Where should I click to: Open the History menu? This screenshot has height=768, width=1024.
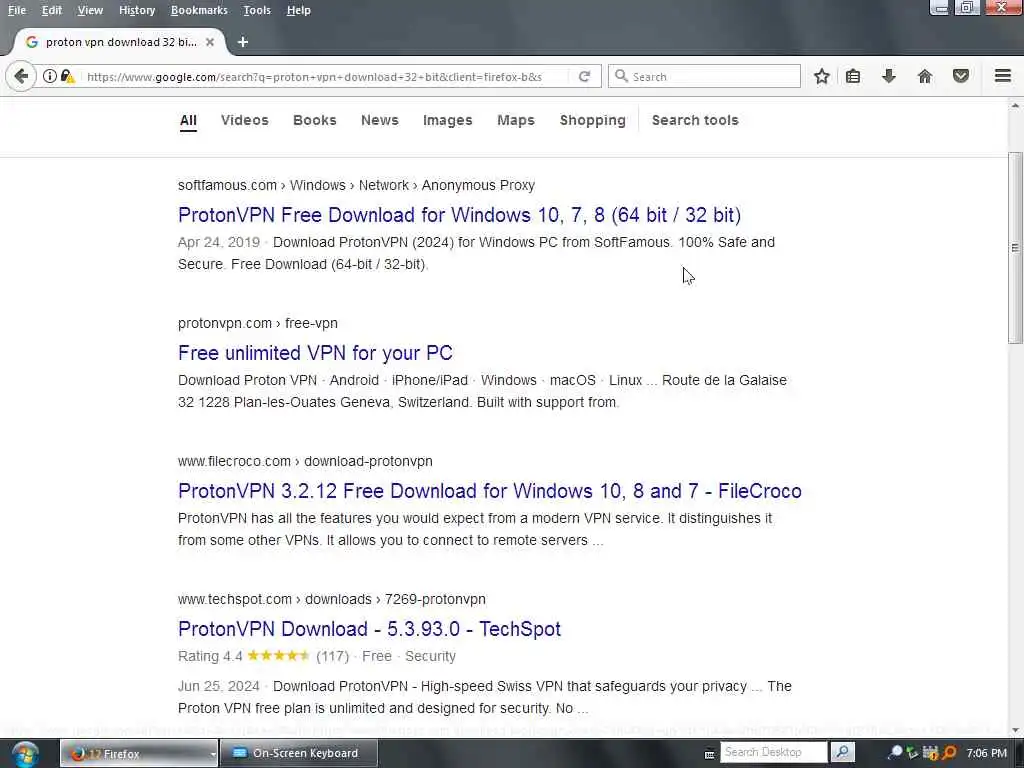pyautogui.click(x=137, y=10)
